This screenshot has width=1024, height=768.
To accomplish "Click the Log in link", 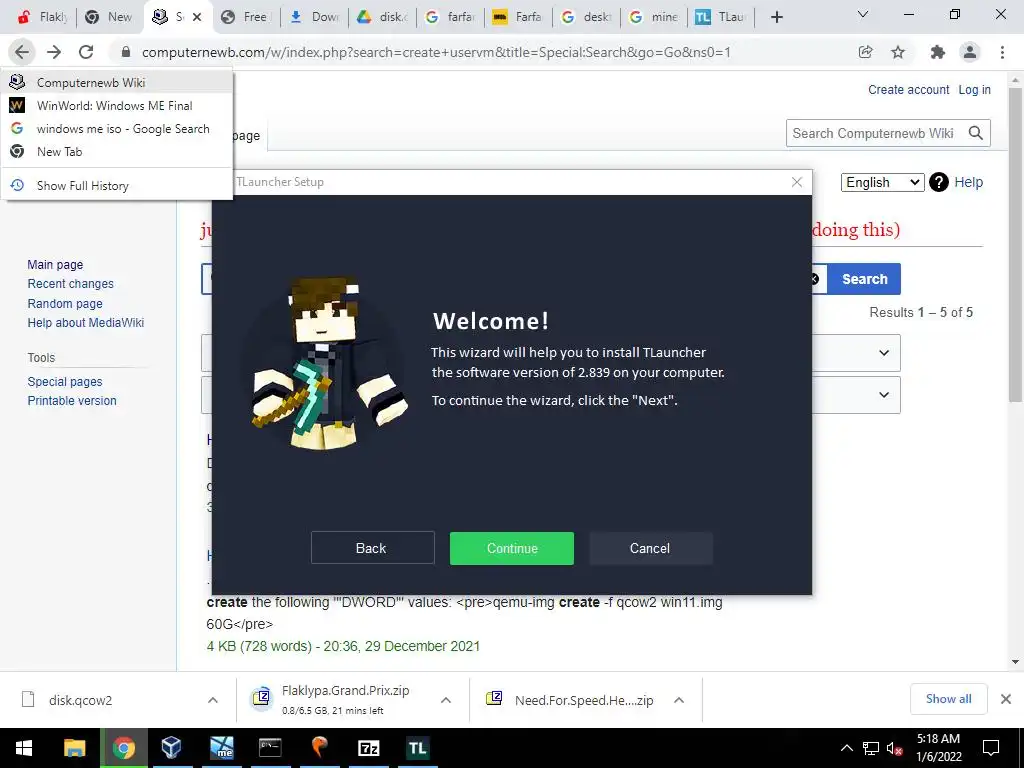I will tap(974, 89).
